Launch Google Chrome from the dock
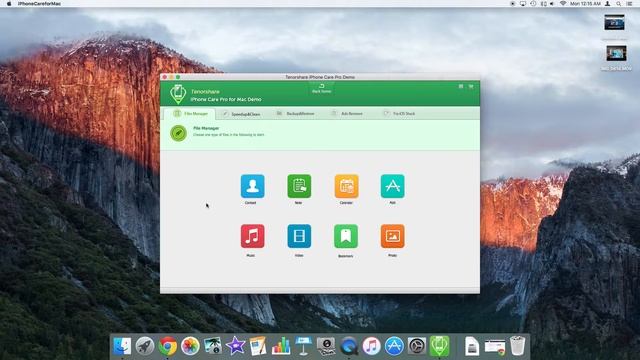 pyautogui.click(x=167, y=346)
